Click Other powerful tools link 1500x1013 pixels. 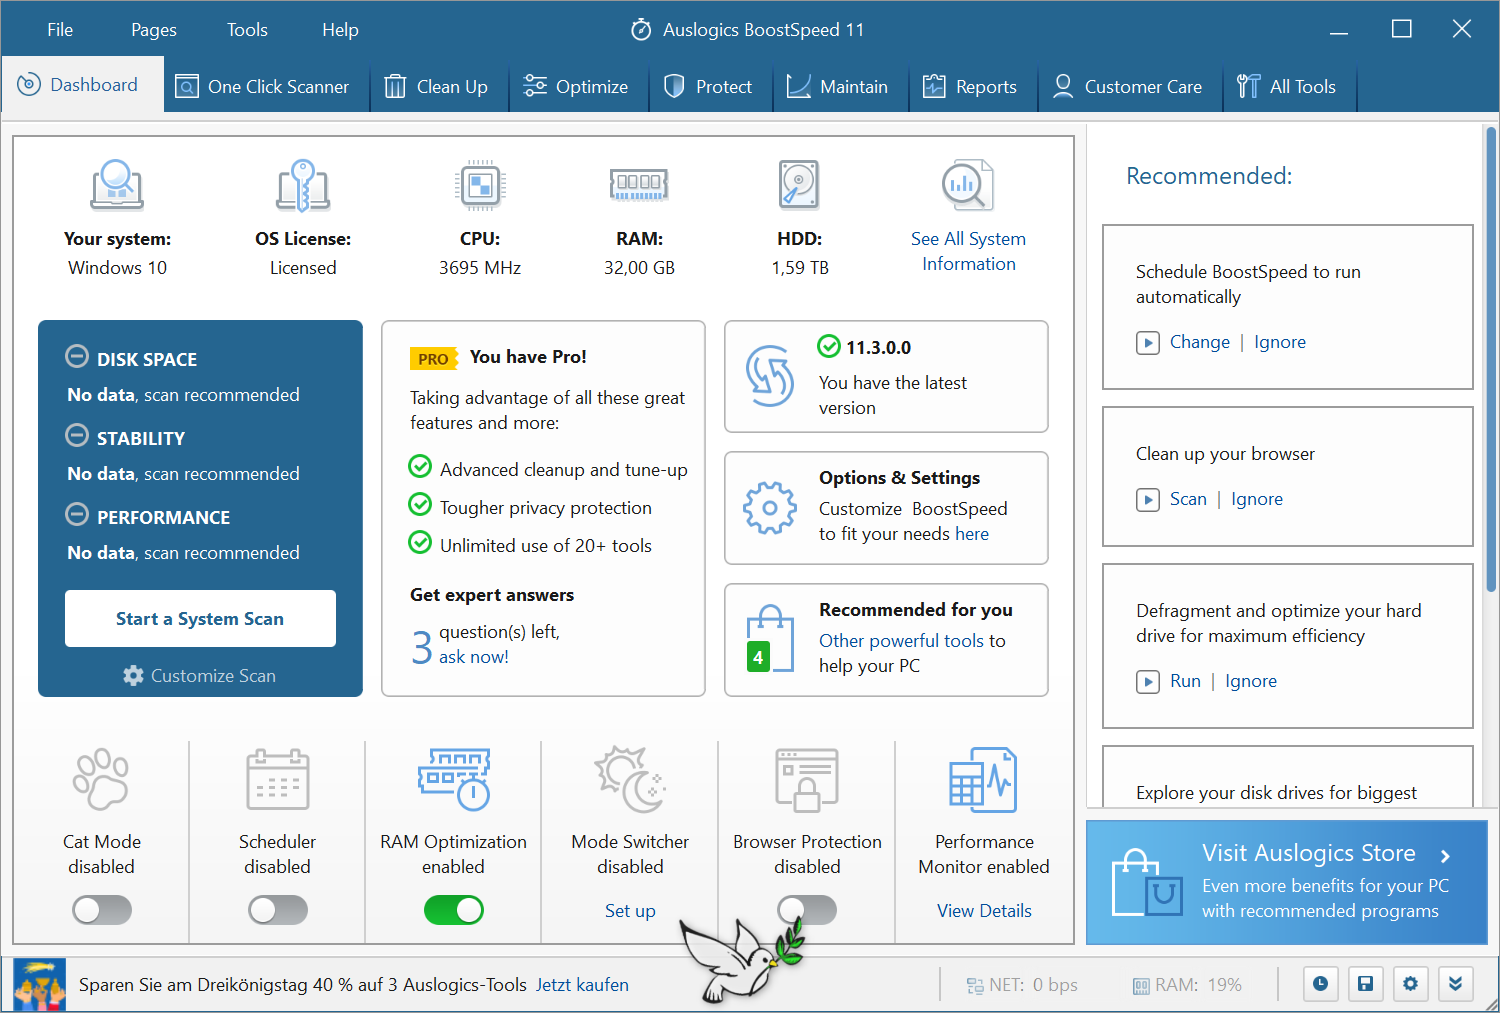[901, 641]
